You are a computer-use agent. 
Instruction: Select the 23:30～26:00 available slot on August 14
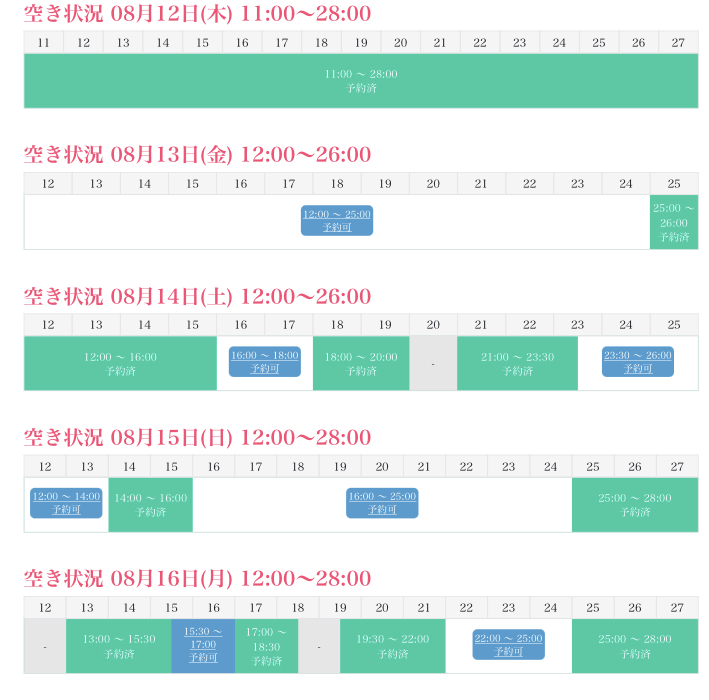(638, 362)
